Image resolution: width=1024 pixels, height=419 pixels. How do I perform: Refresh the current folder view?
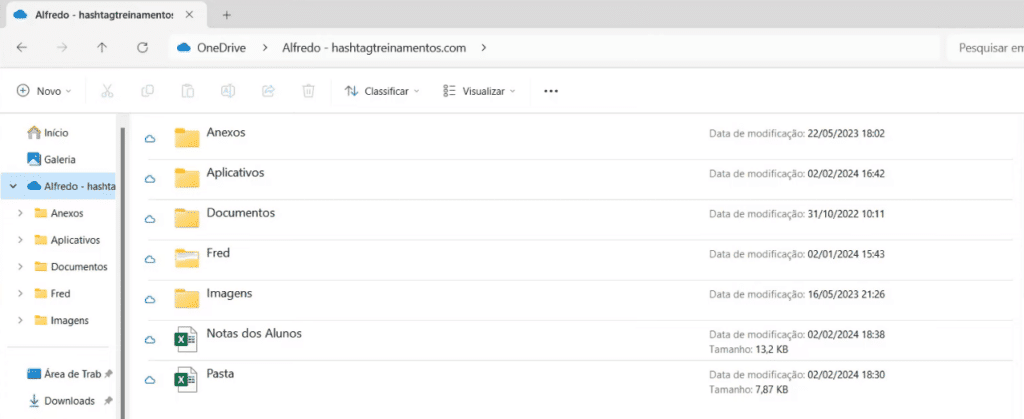click(142, 48)
